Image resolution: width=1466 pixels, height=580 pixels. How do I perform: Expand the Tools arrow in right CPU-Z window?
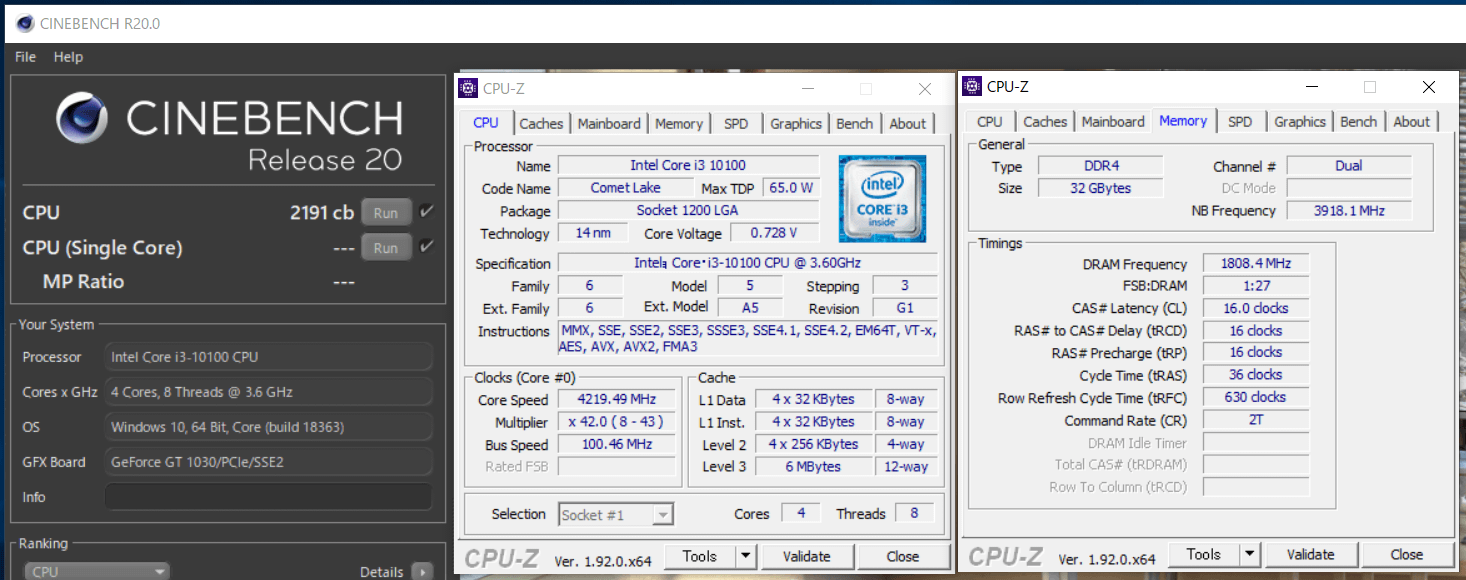(1250, 554)
